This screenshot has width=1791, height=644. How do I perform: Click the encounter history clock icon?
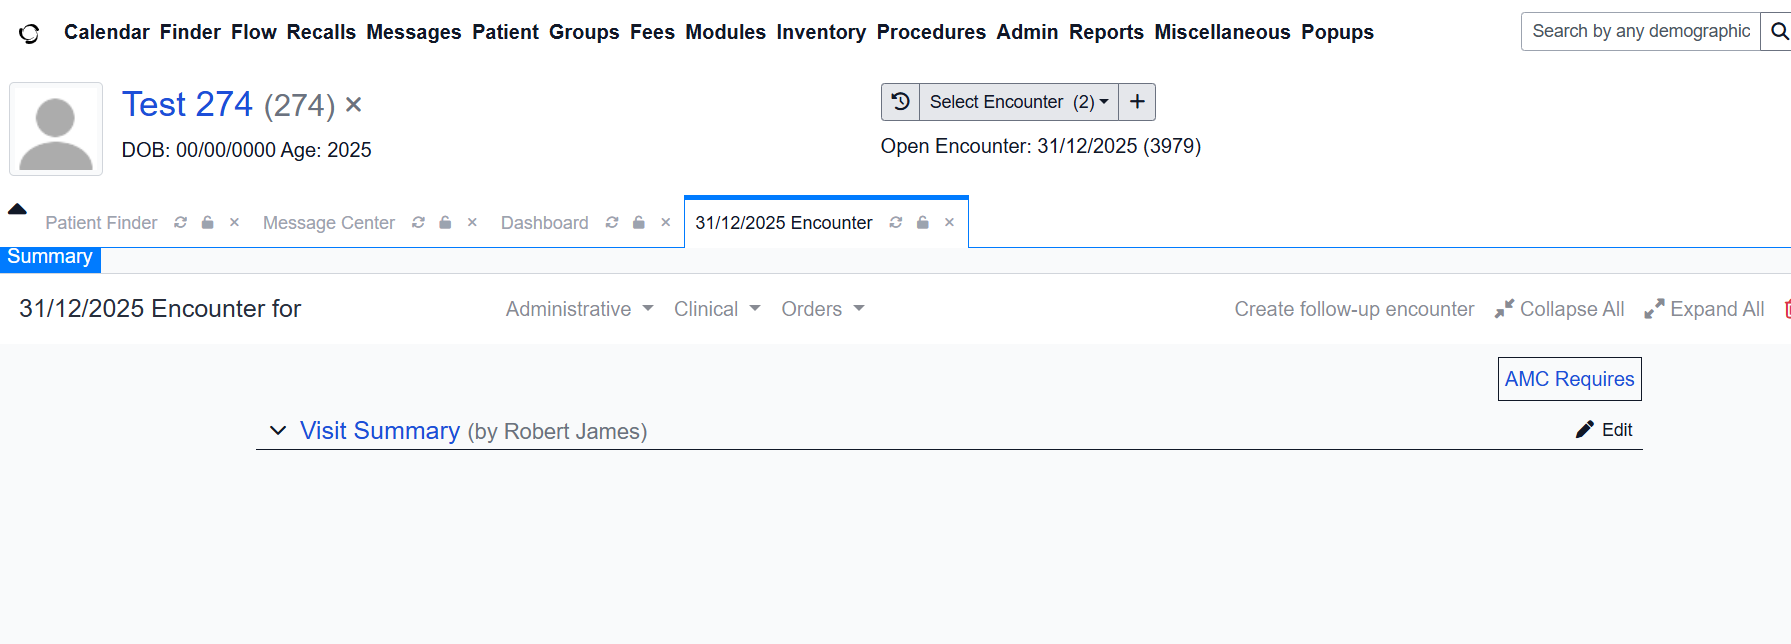tap(900, 102)
